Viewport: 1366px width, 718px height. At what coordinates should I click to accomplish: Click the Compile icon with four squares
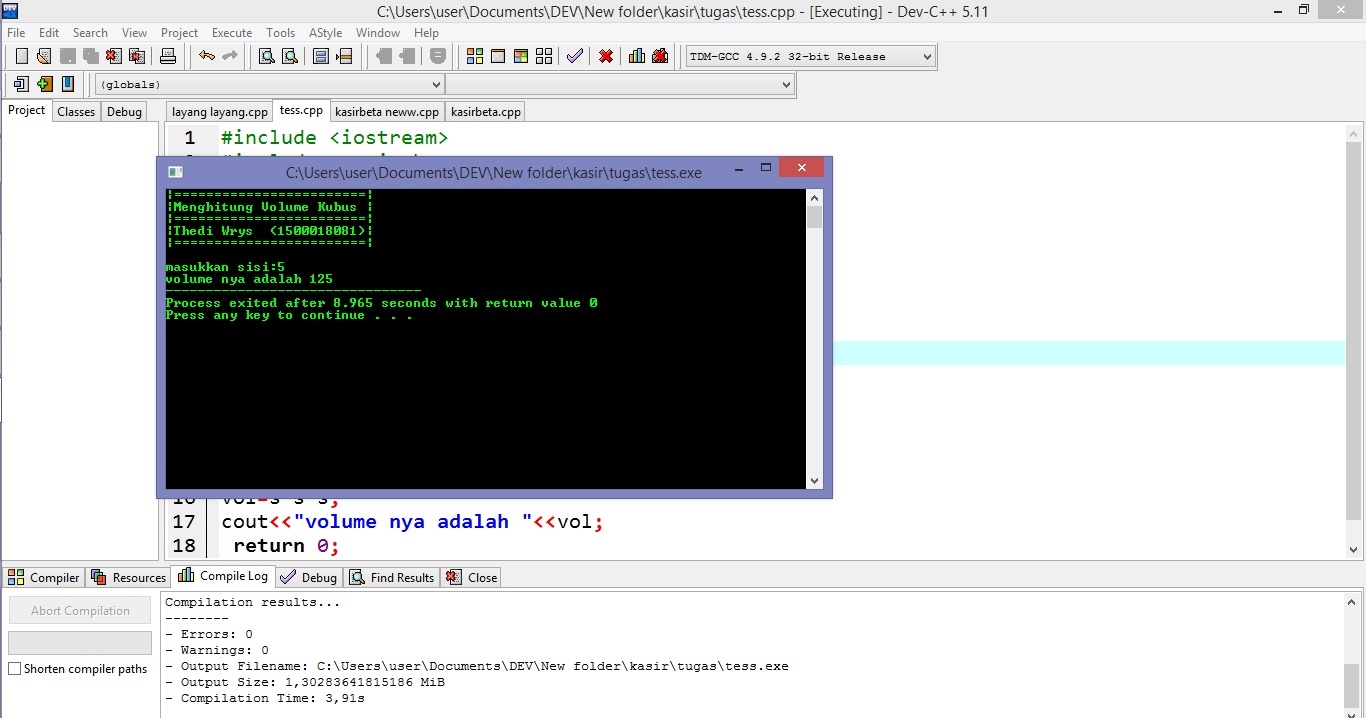[x=475, y=56]
